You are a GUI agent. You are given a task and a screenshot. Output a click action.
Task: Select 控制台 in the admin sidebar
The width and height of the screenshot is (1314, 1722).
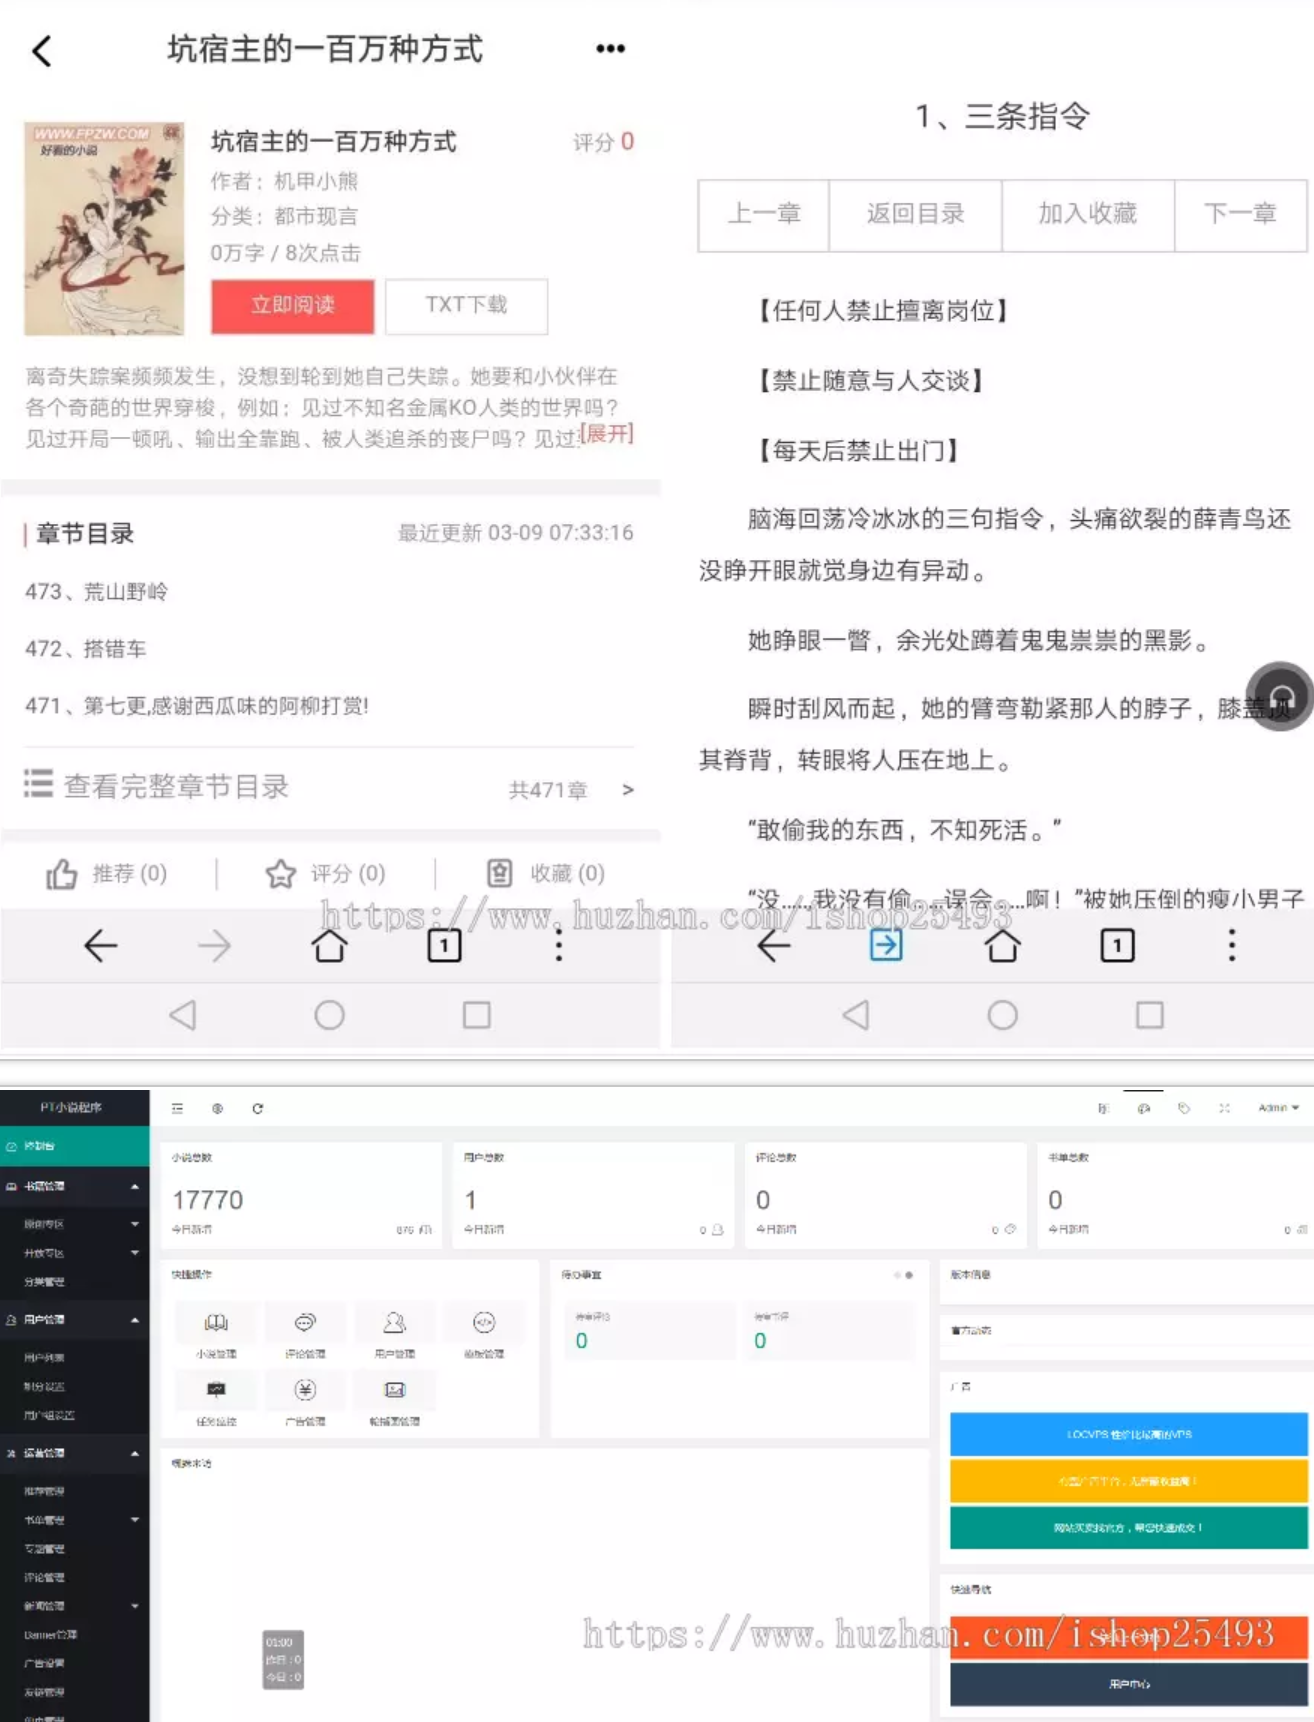[x=74, y=1146]
